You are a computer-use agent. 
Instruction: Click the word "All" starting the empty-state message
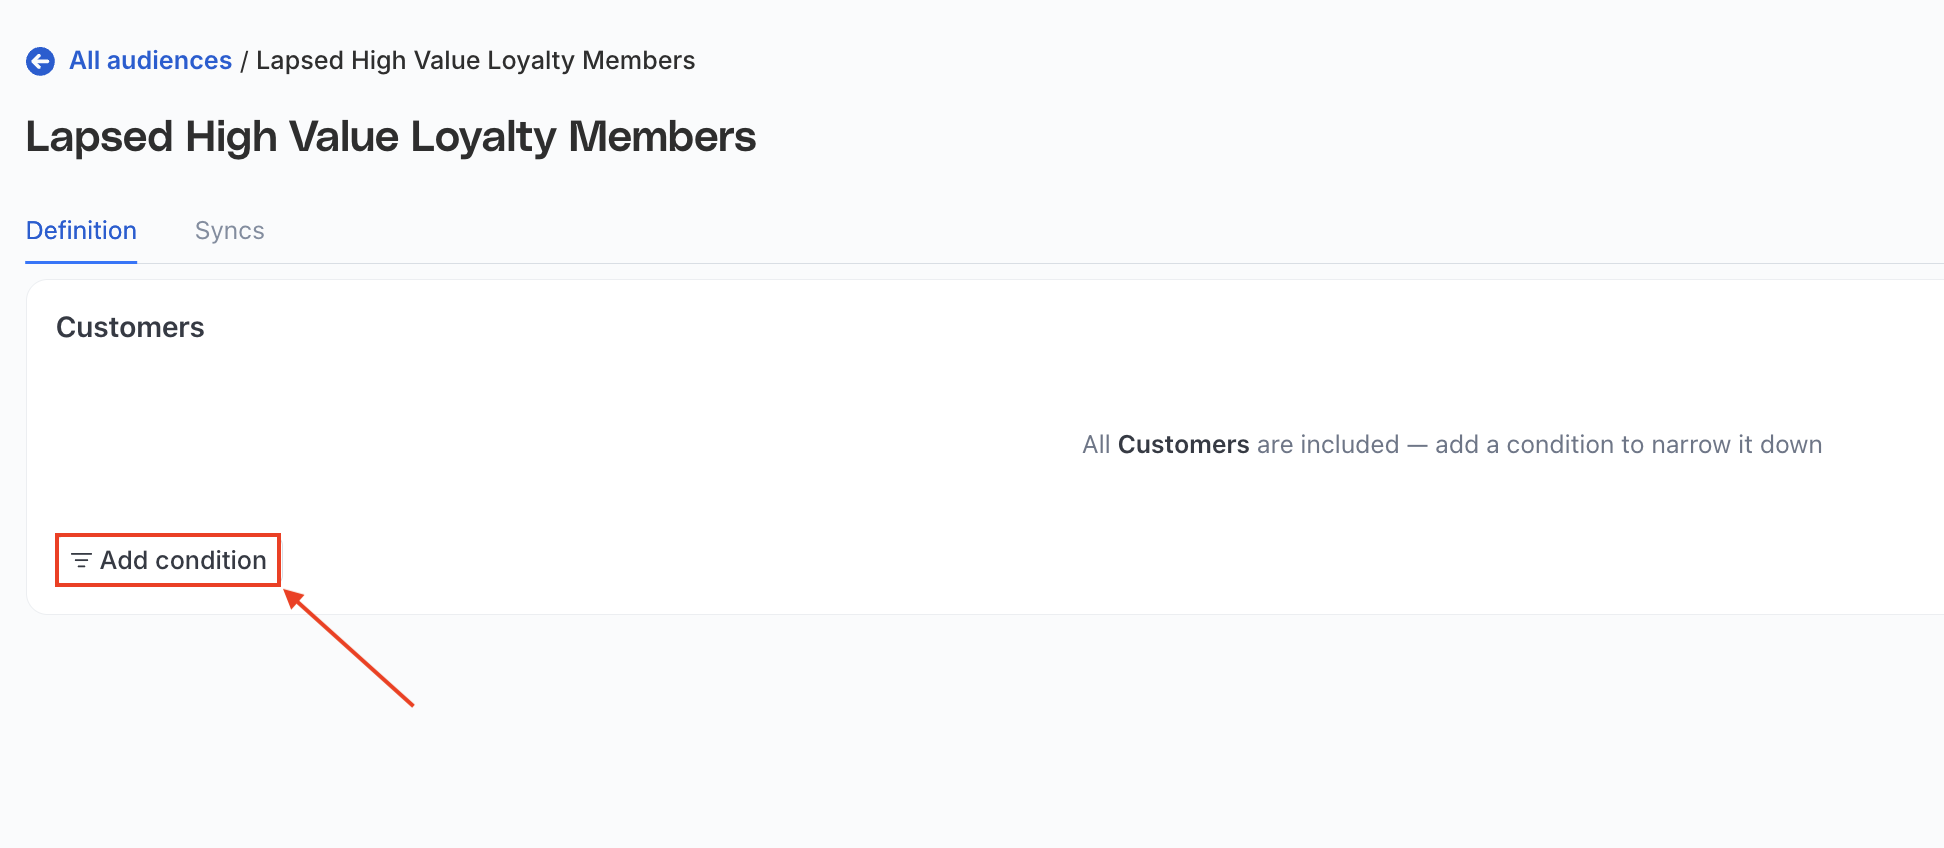tap(1096, 445)
